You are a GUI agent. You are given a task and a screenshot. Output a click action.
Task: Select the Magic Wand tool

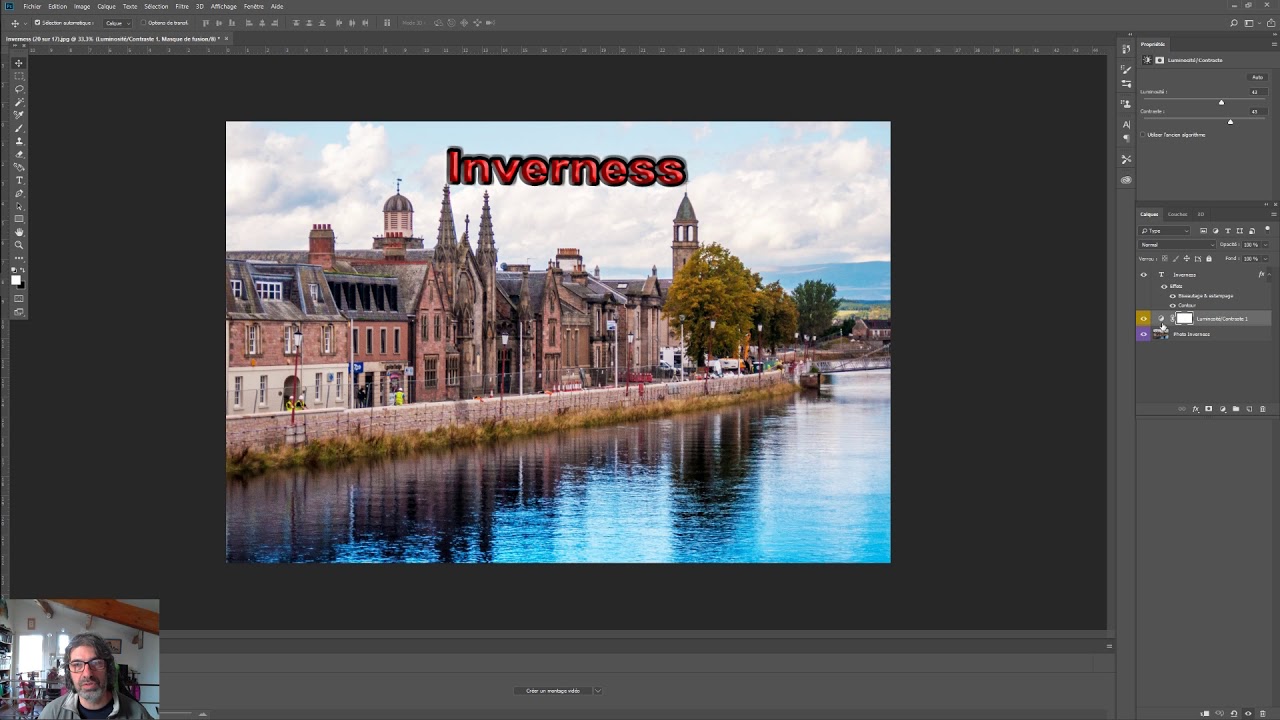point(19,102)
